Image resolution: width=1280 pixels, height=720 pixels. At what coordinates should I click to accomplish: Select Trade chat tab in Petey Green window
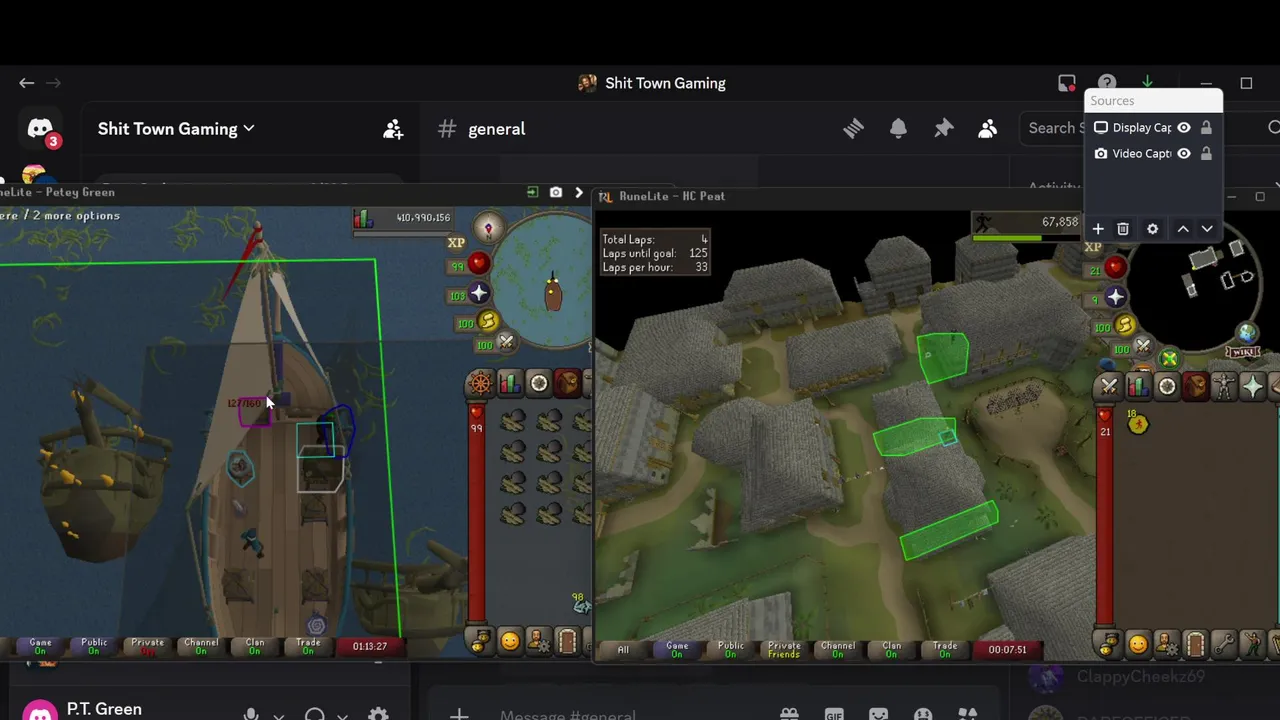click(x=308, y=646)
